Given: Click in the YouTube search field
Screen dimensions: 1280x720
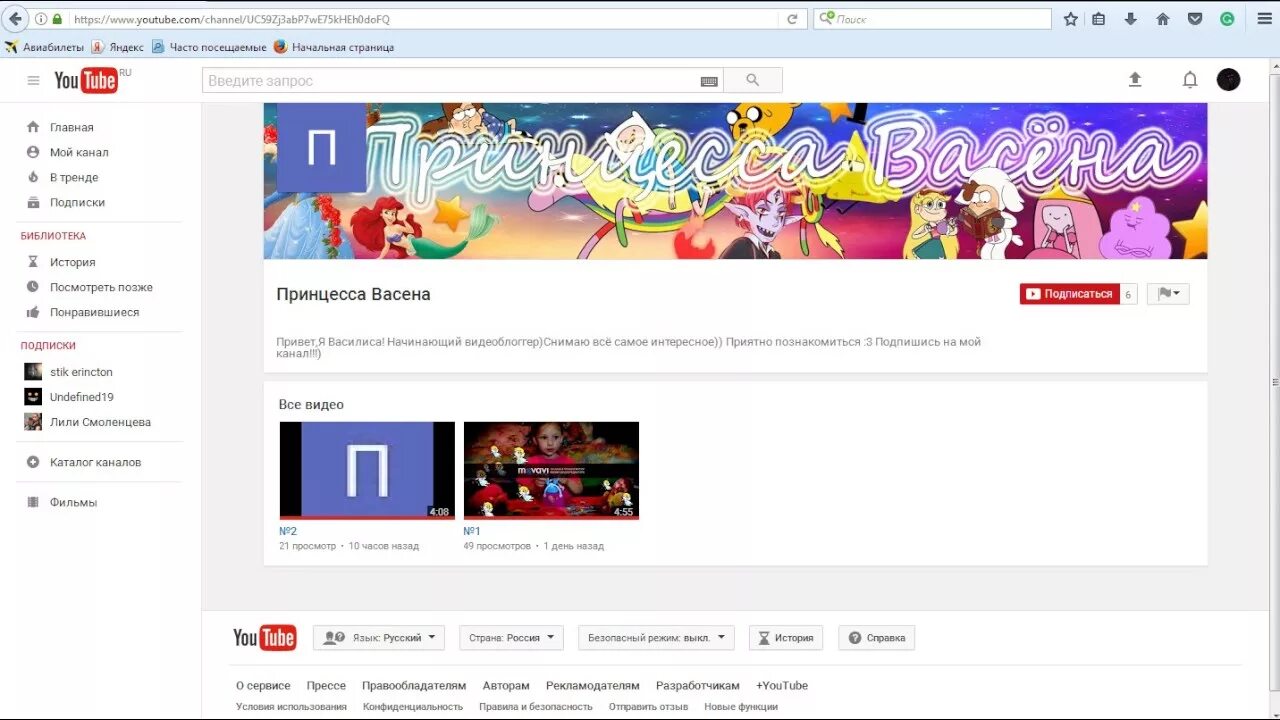Looking at the screenshot, I should point(450,81).
